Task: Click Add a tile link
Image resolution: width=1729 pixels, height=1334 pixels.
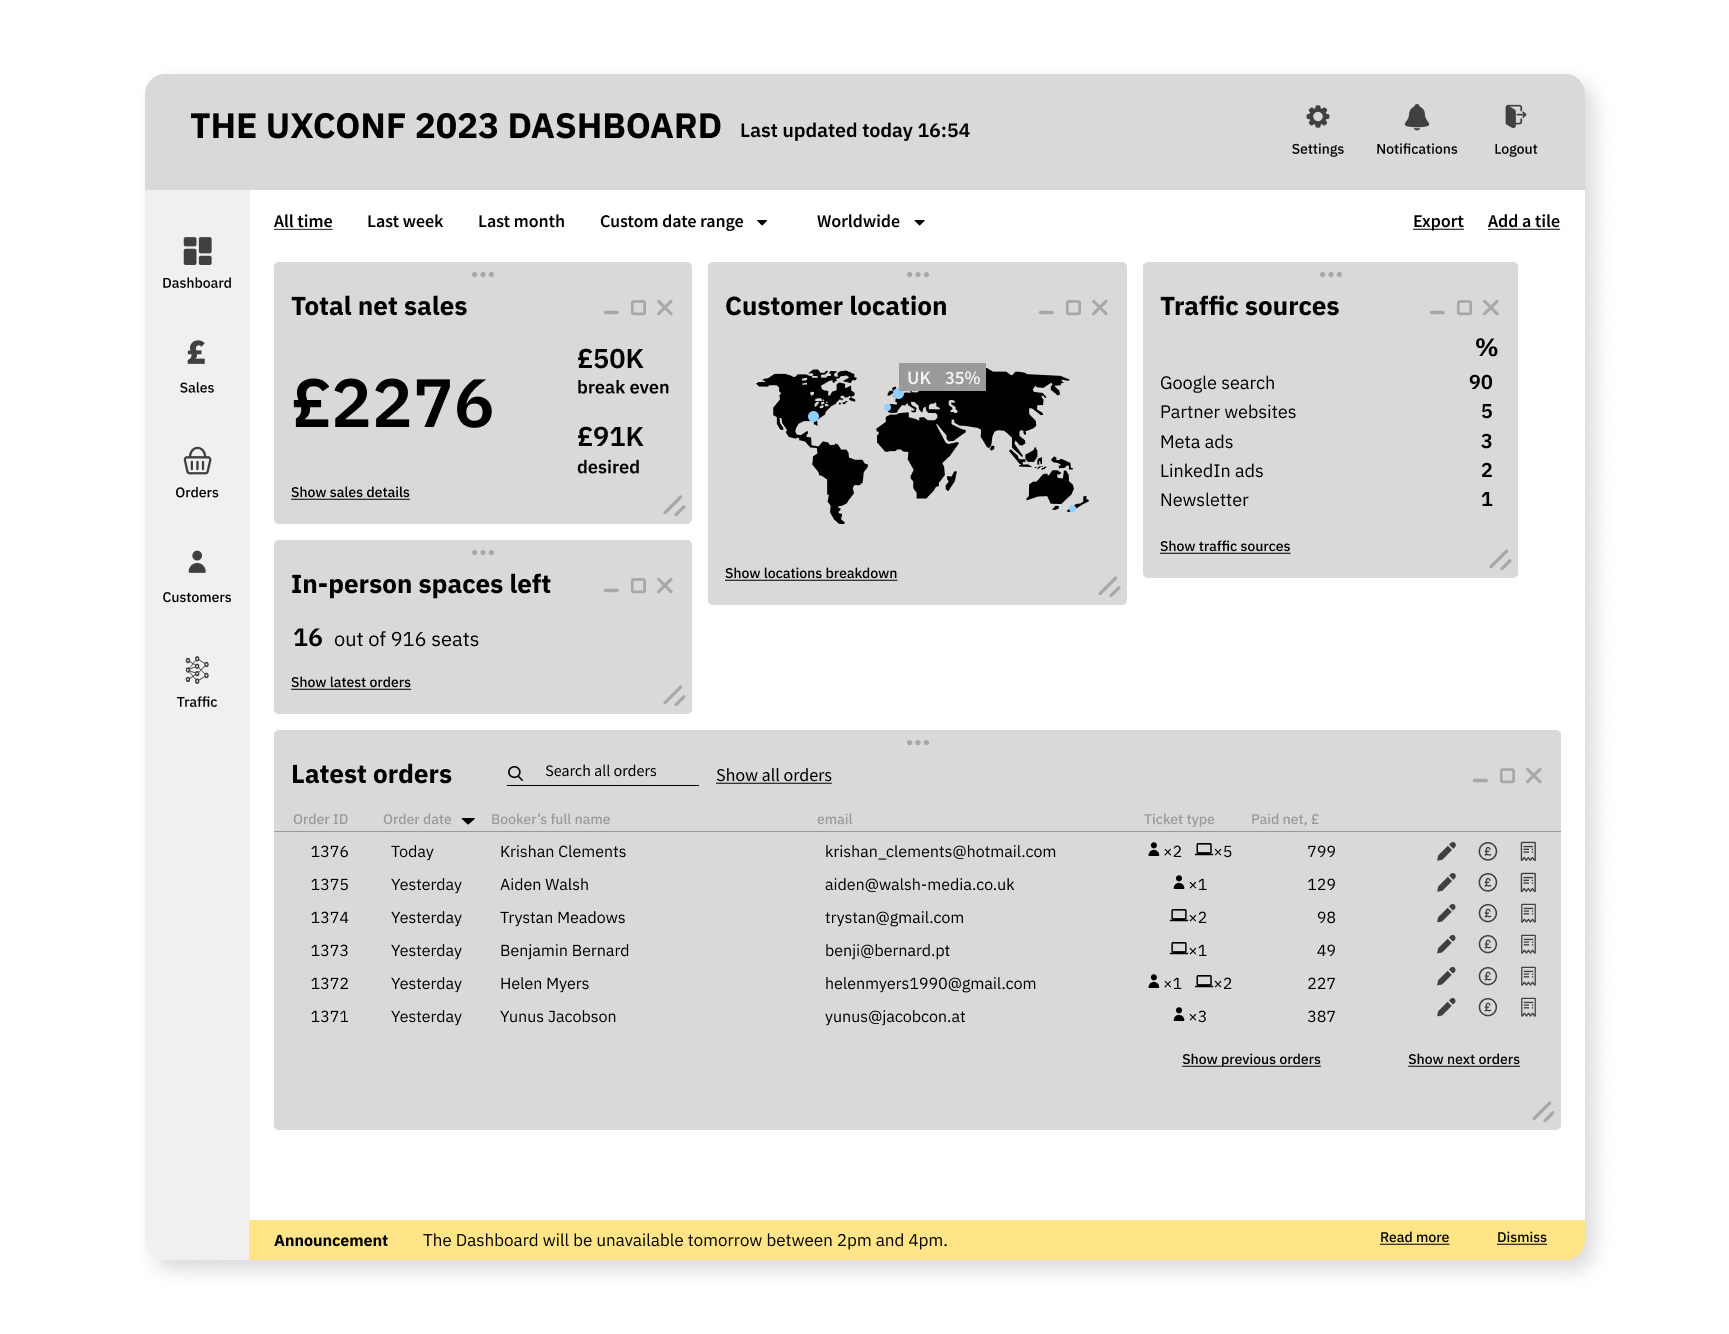Action: (x=1524, y=222)
